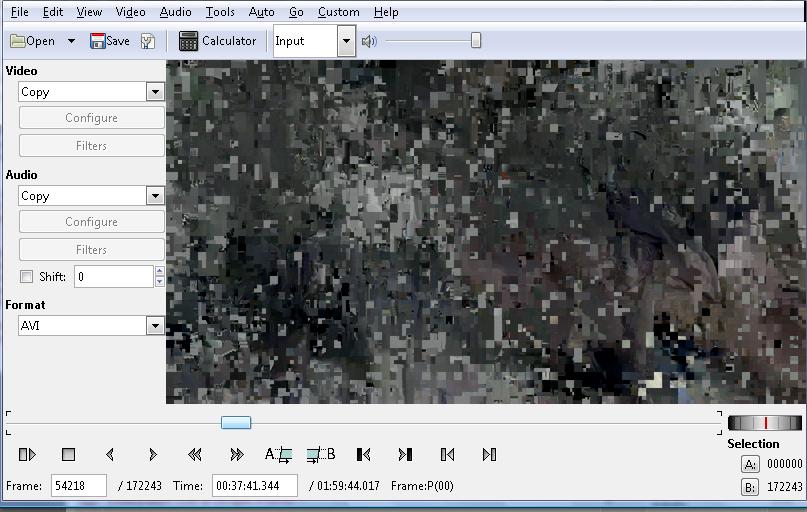This screenshot has height=512, width=807.
Task: Save the video with Save icon
Action: click(x=97, y=41)
